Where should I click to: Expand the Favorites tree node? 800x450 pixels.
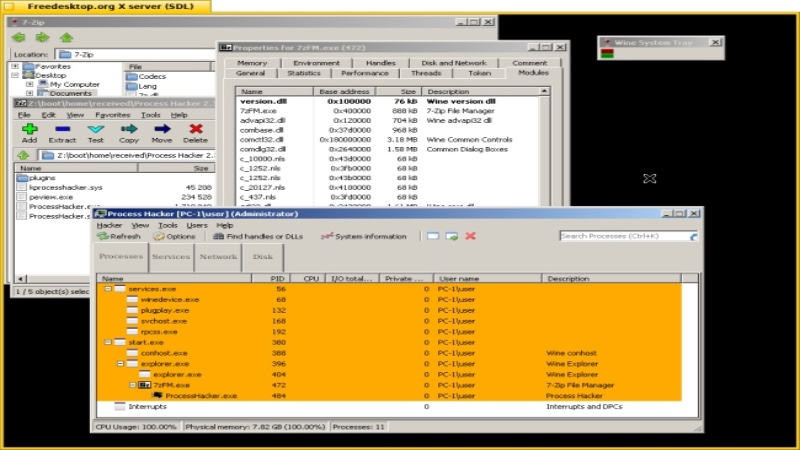[x=16, y=66]
